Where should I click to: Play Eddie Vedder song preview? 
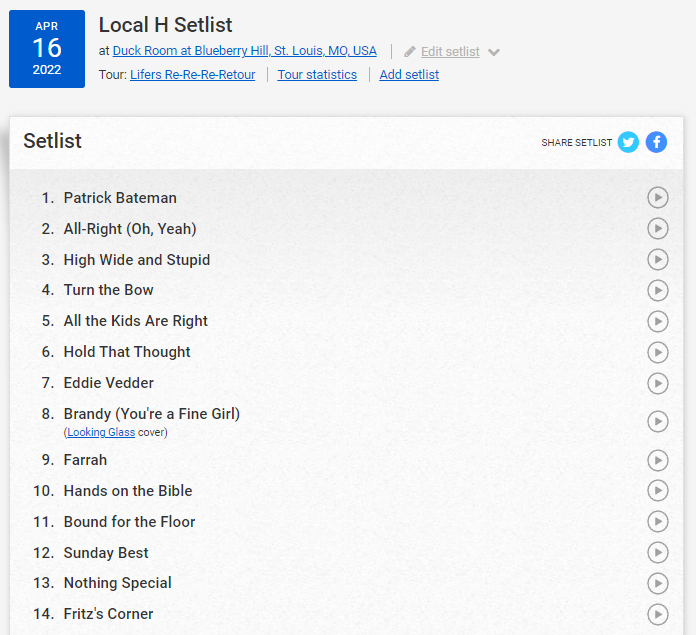click(x=657, y=383)
